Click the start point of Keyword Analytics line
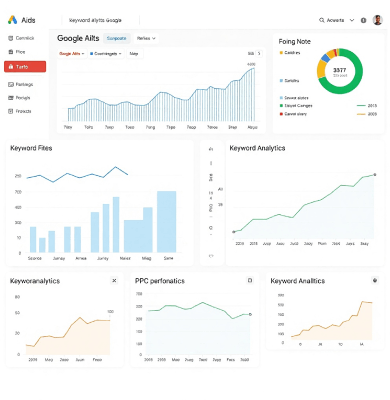 [x=234, y=232]
